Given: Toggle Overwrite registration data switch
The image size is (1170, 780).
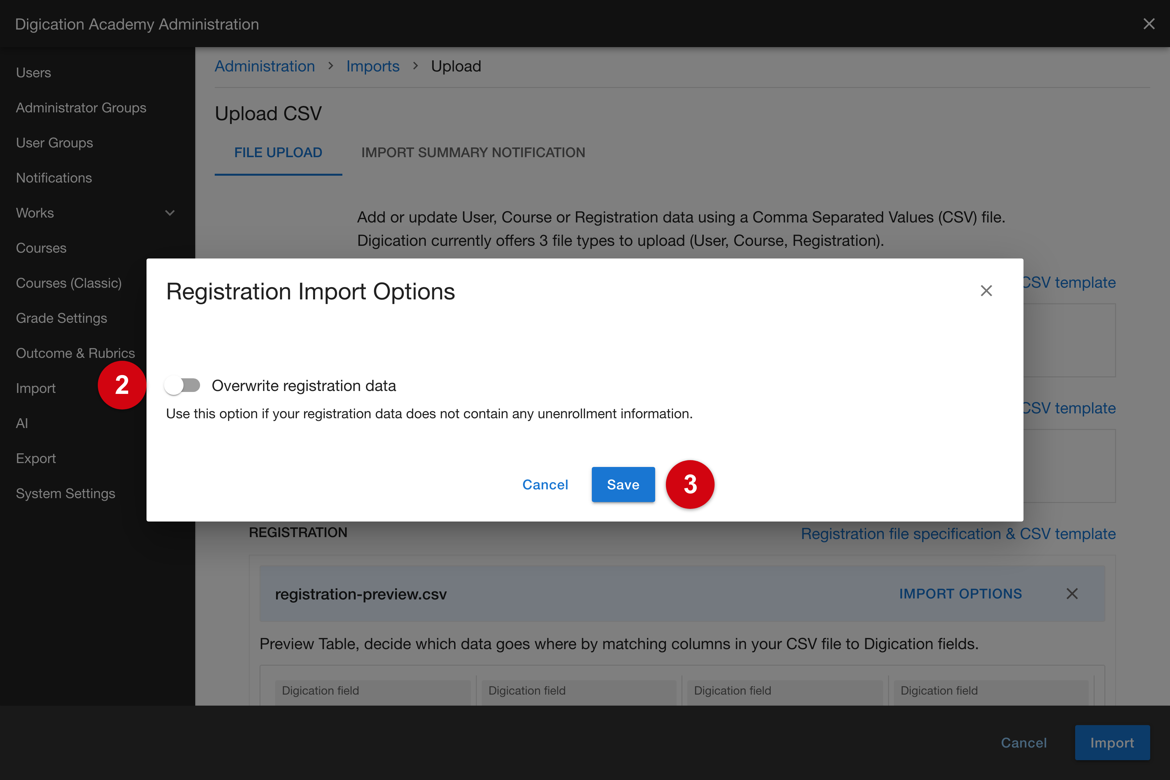Looking at the screenshot, I should tap(183, 385).
